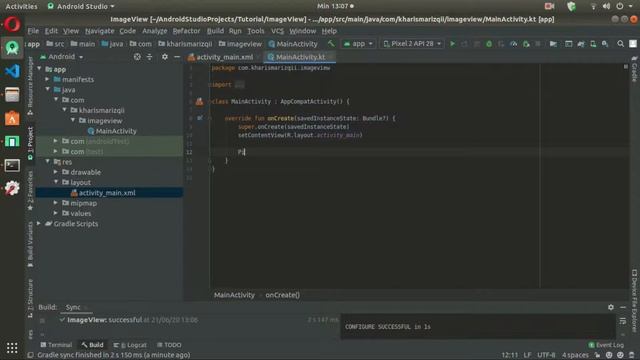Viewport: 640px width, 360px height.
Task: Open Build panel settings gear
Action: tap(611, 307)
